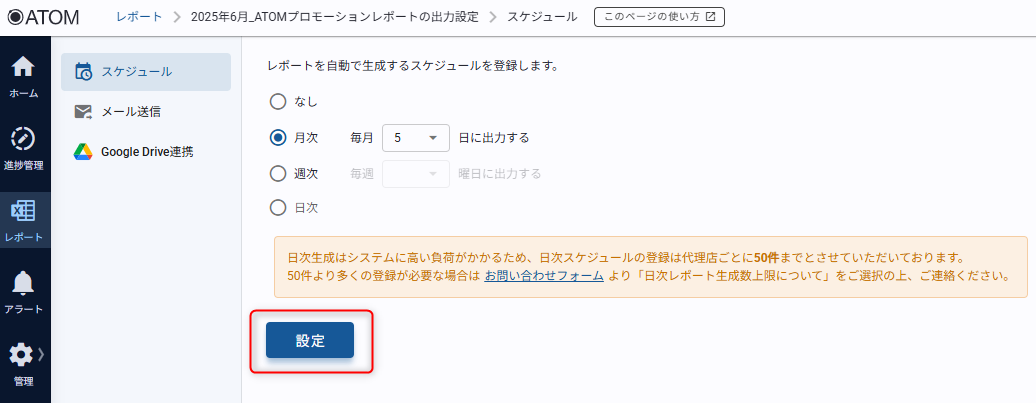Expand the management menu chevron
Viewport: 1036px width, 403px height.
click(x=42, y=355)
